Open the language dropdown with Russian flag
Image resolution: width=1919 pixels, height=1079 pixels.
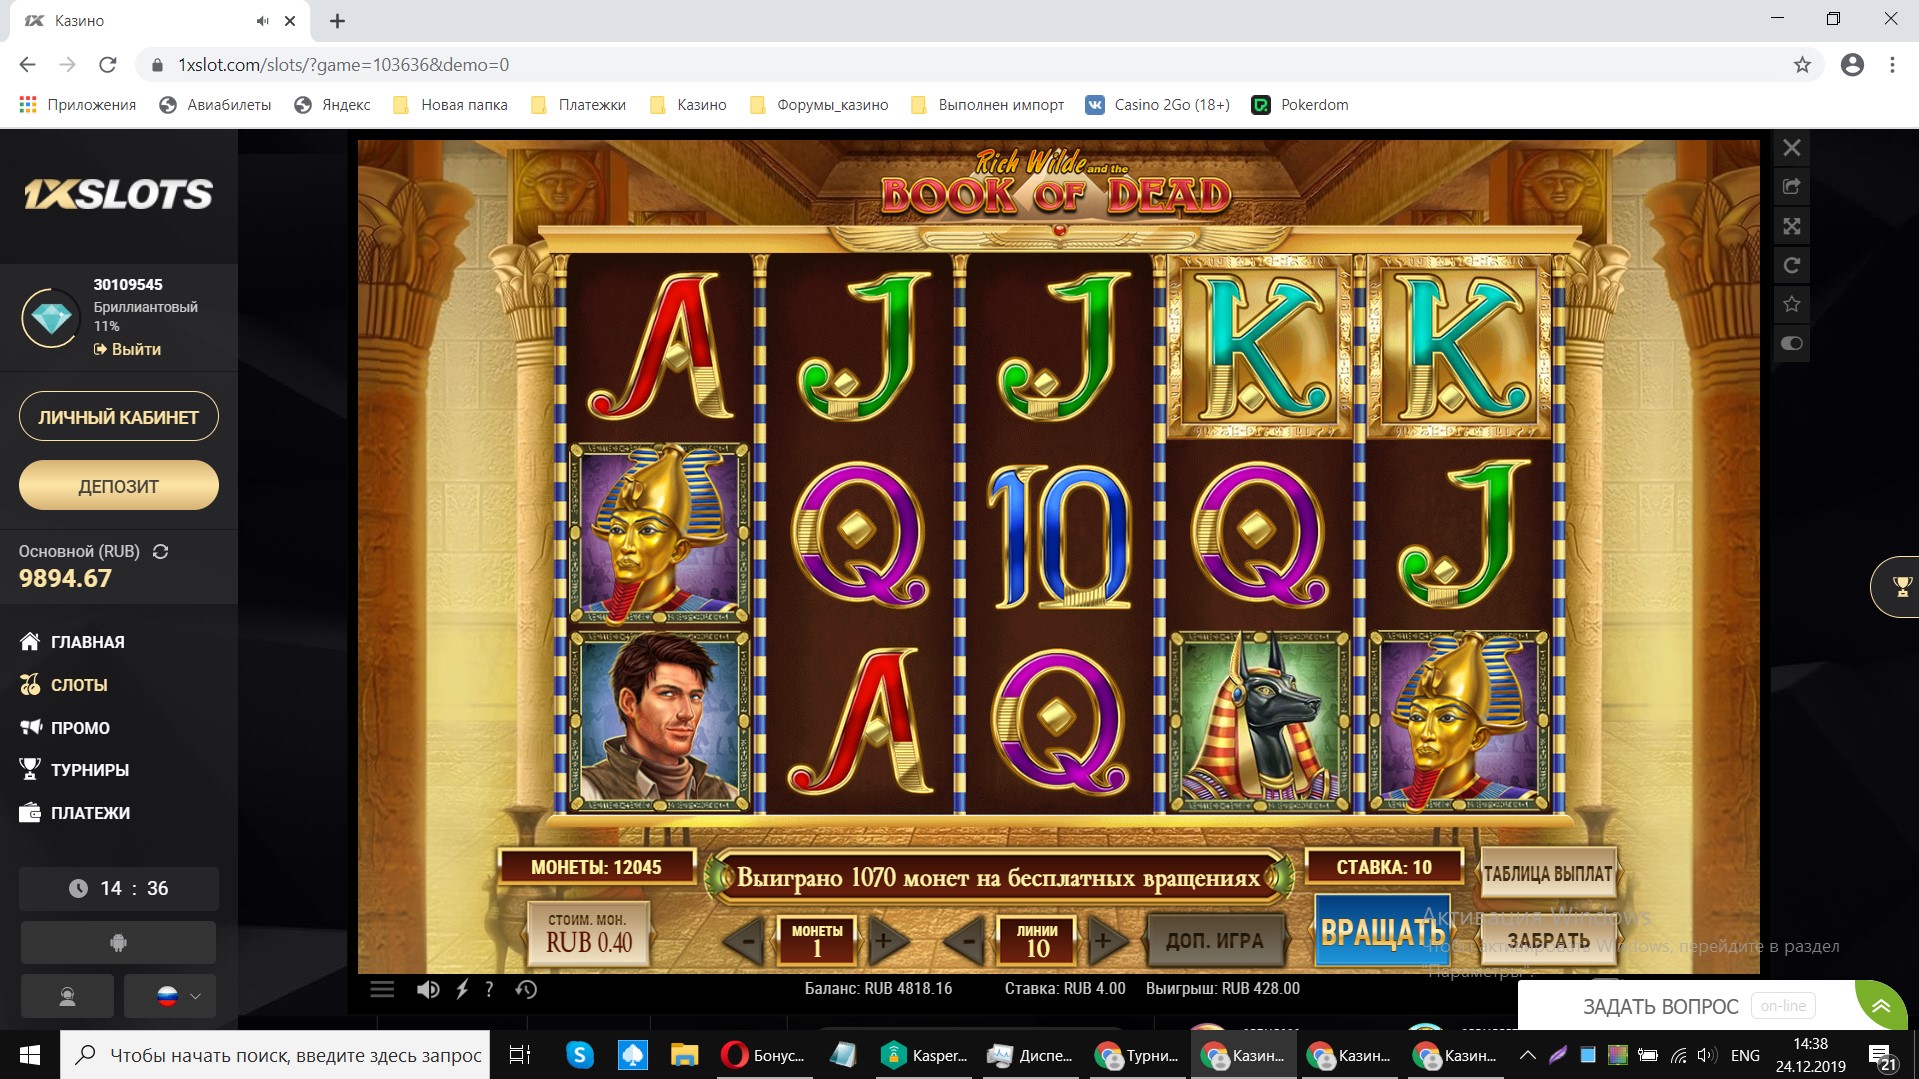170,996
